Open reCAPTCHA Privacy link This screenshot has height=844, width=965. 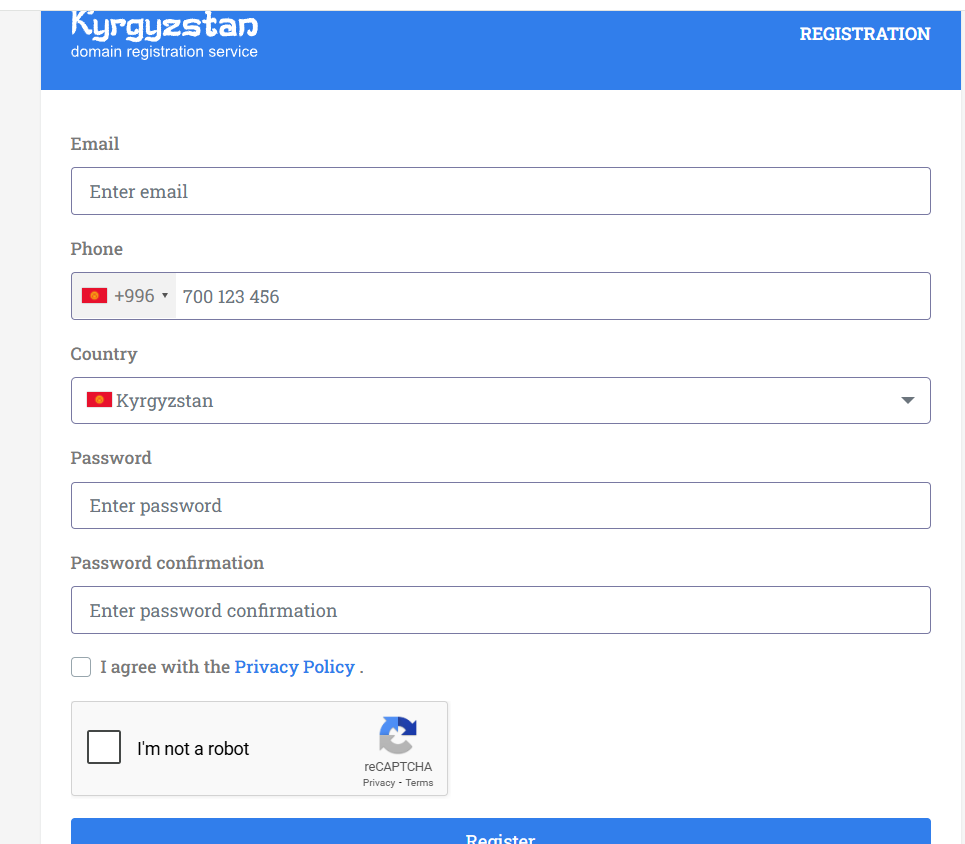[378, 783]
